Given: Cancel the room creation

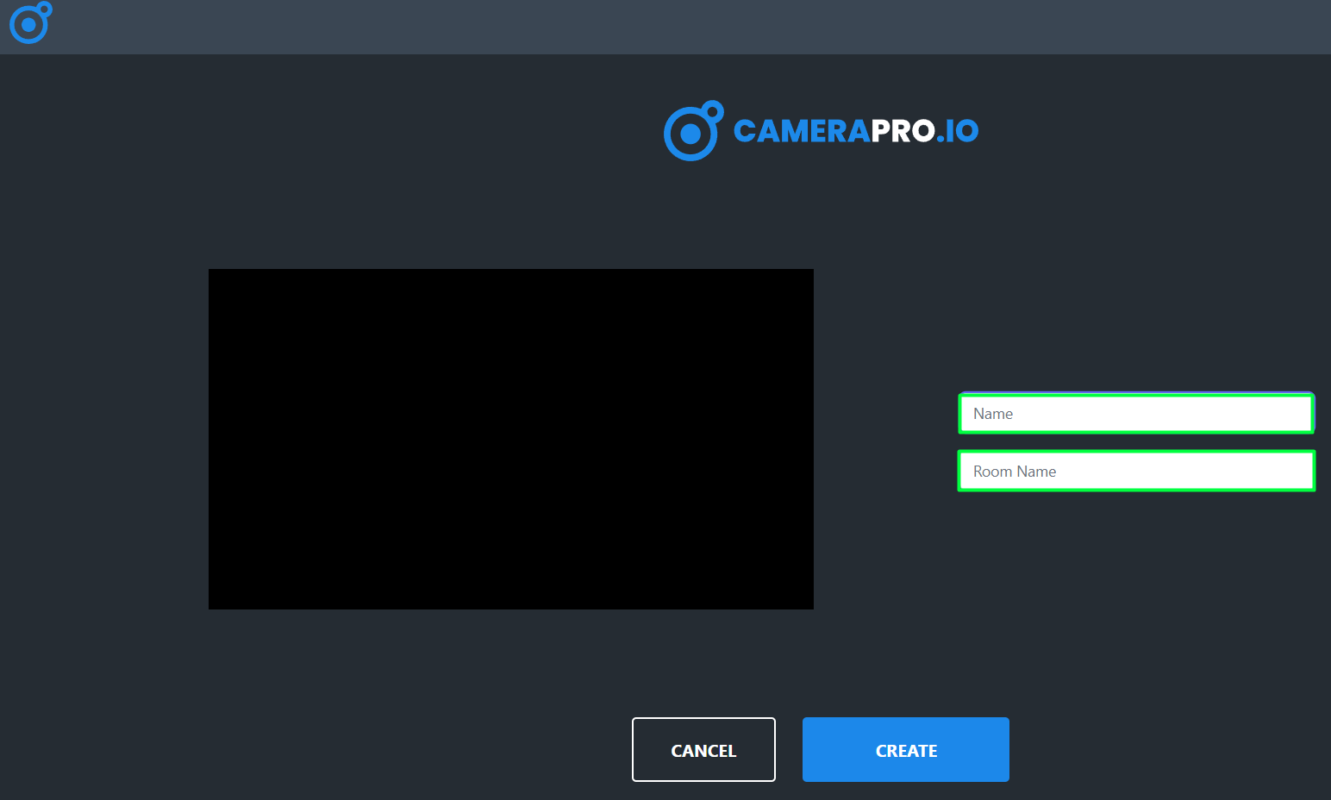Looking at the screenshot, I should 703,750.
